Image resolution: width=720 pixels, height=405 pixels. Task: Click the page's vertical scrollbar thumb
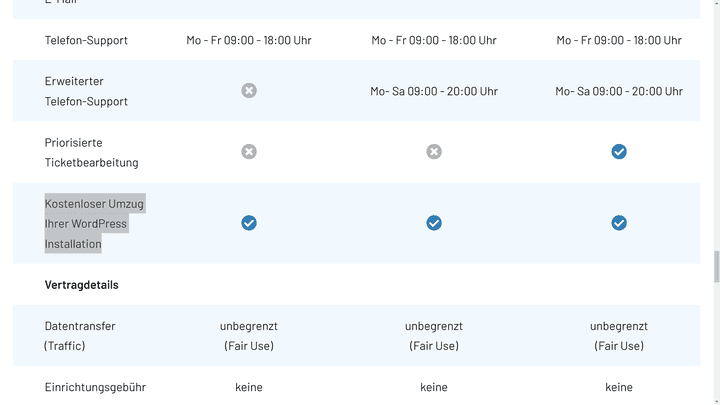click(x=716, y=266)
